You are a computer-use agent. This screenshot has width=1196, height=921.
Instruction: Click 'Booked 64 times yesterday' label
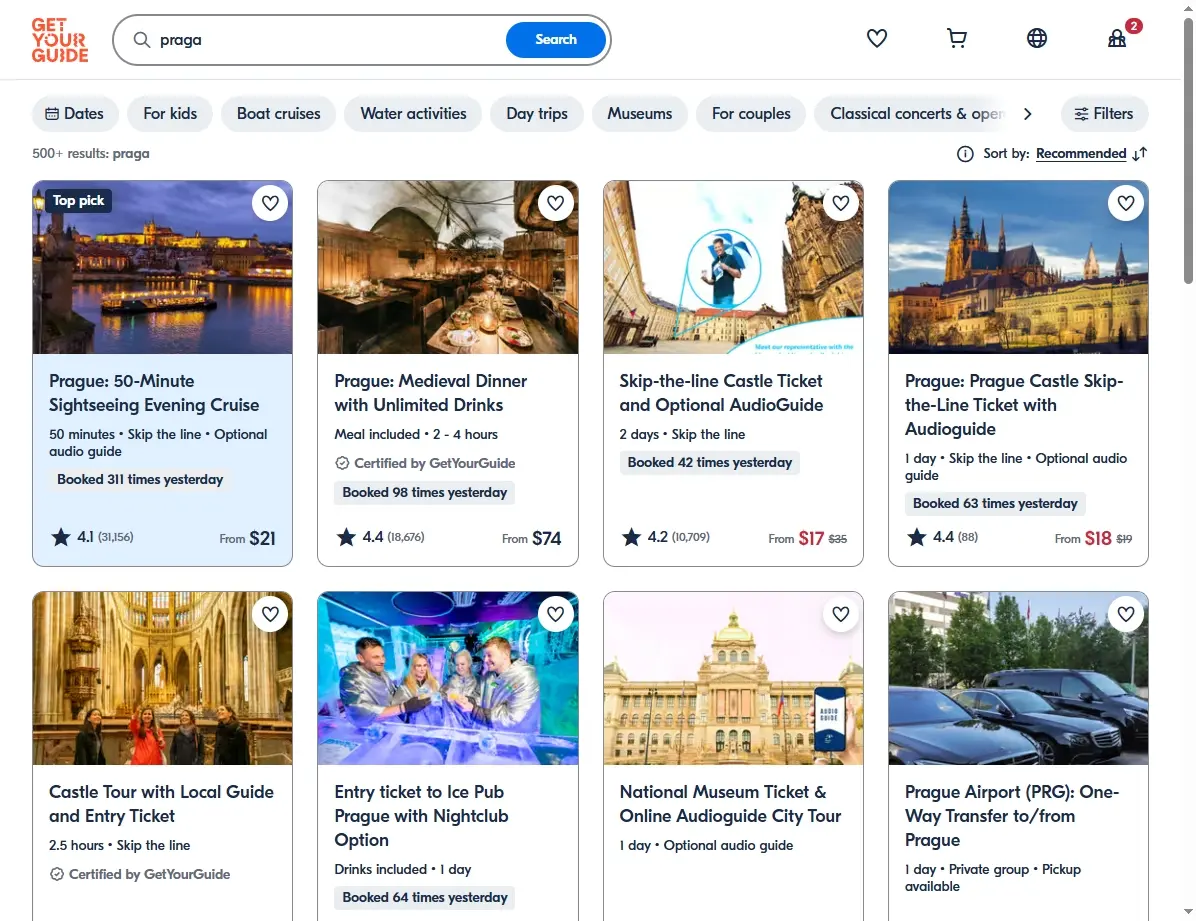click(424, 897)
